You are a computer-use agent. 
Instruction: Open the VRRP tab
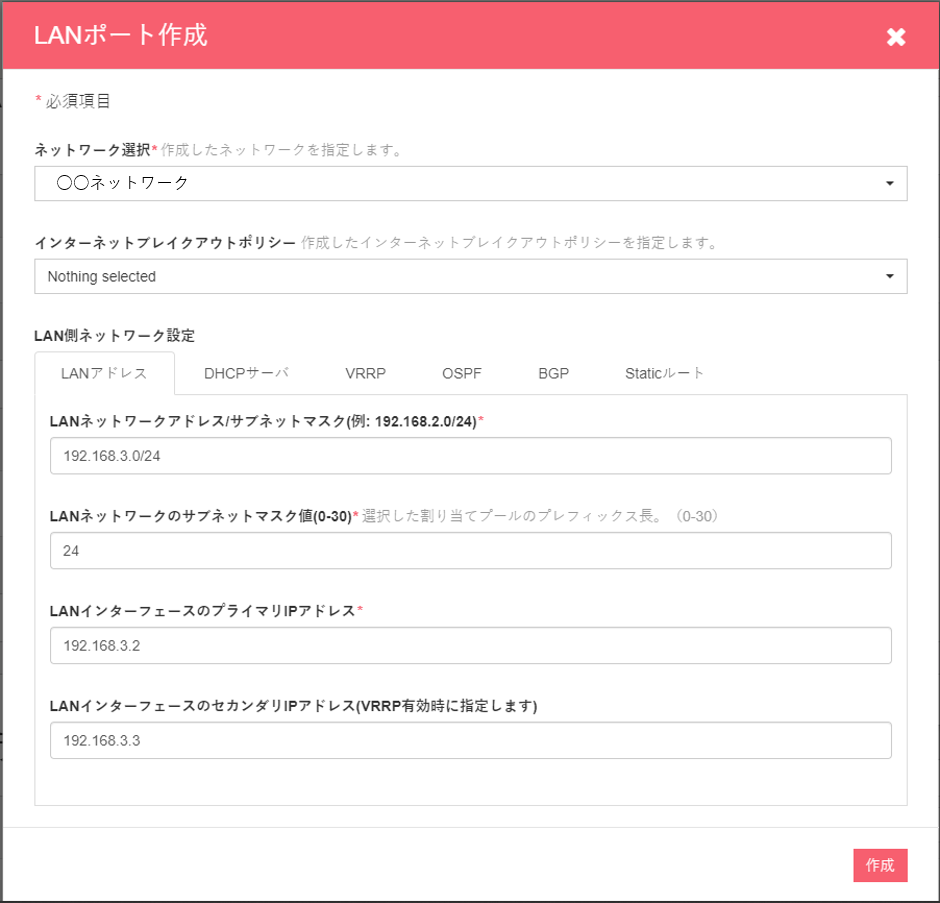point(365,374)
